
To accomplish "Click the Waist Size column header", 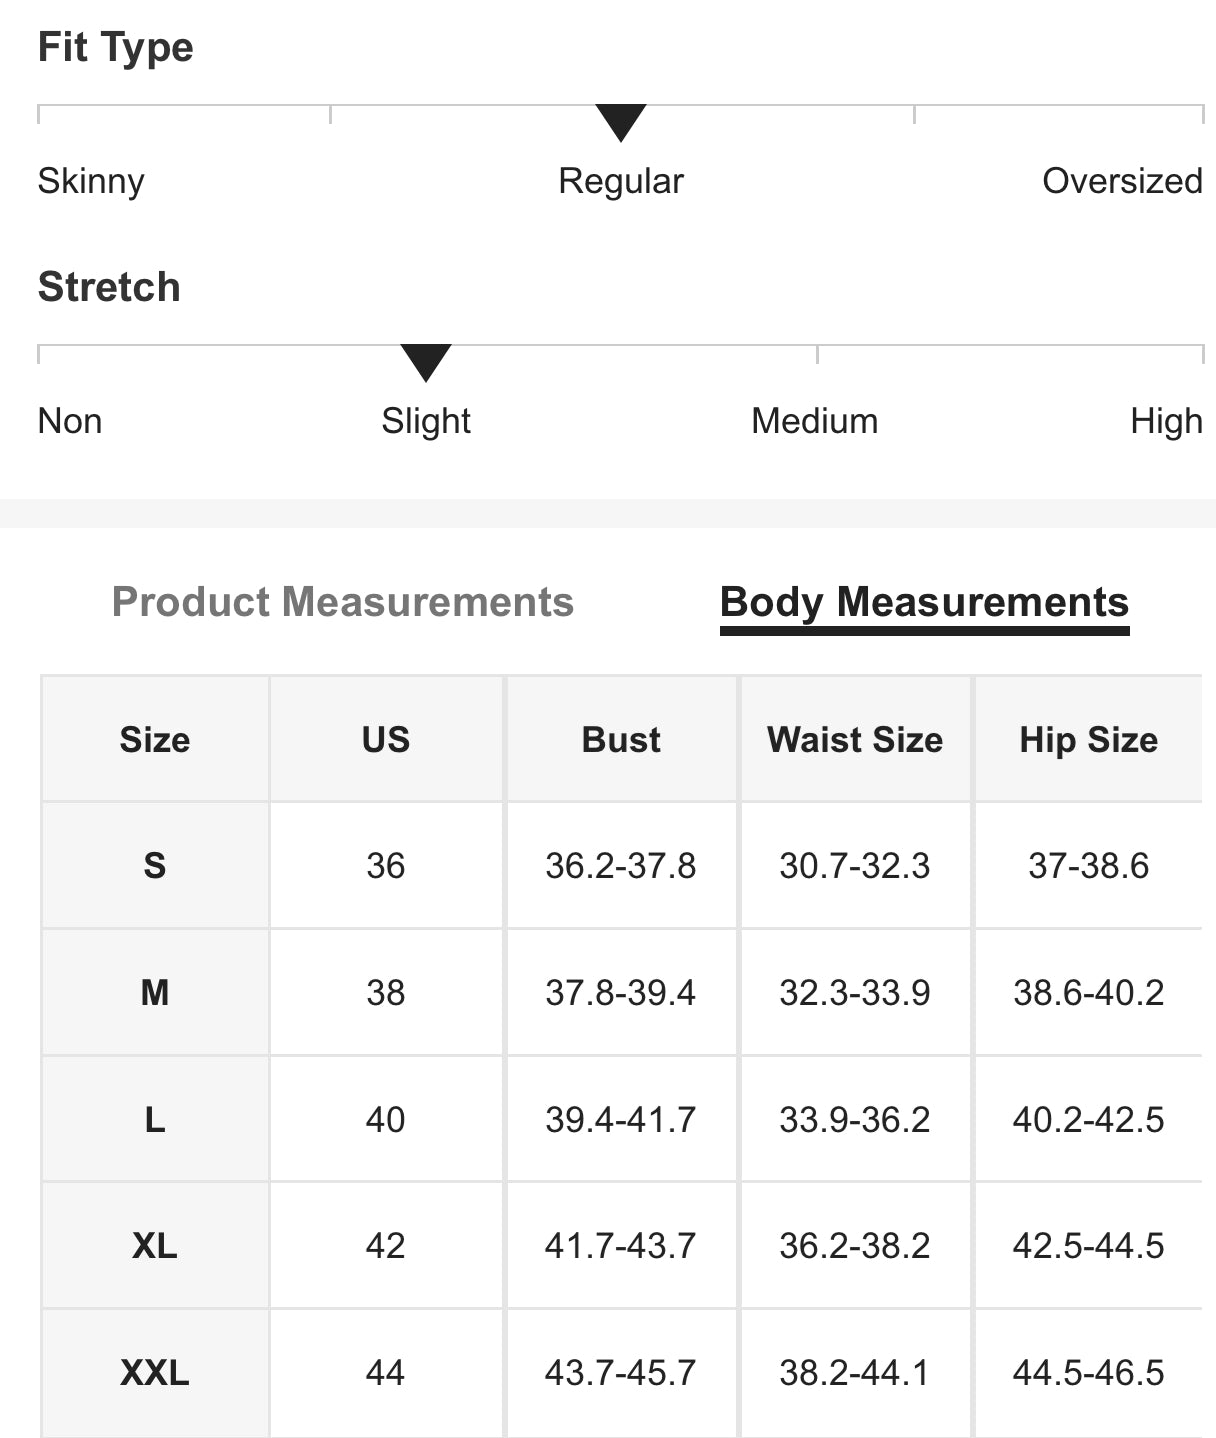I will click(x=855, y=739).
